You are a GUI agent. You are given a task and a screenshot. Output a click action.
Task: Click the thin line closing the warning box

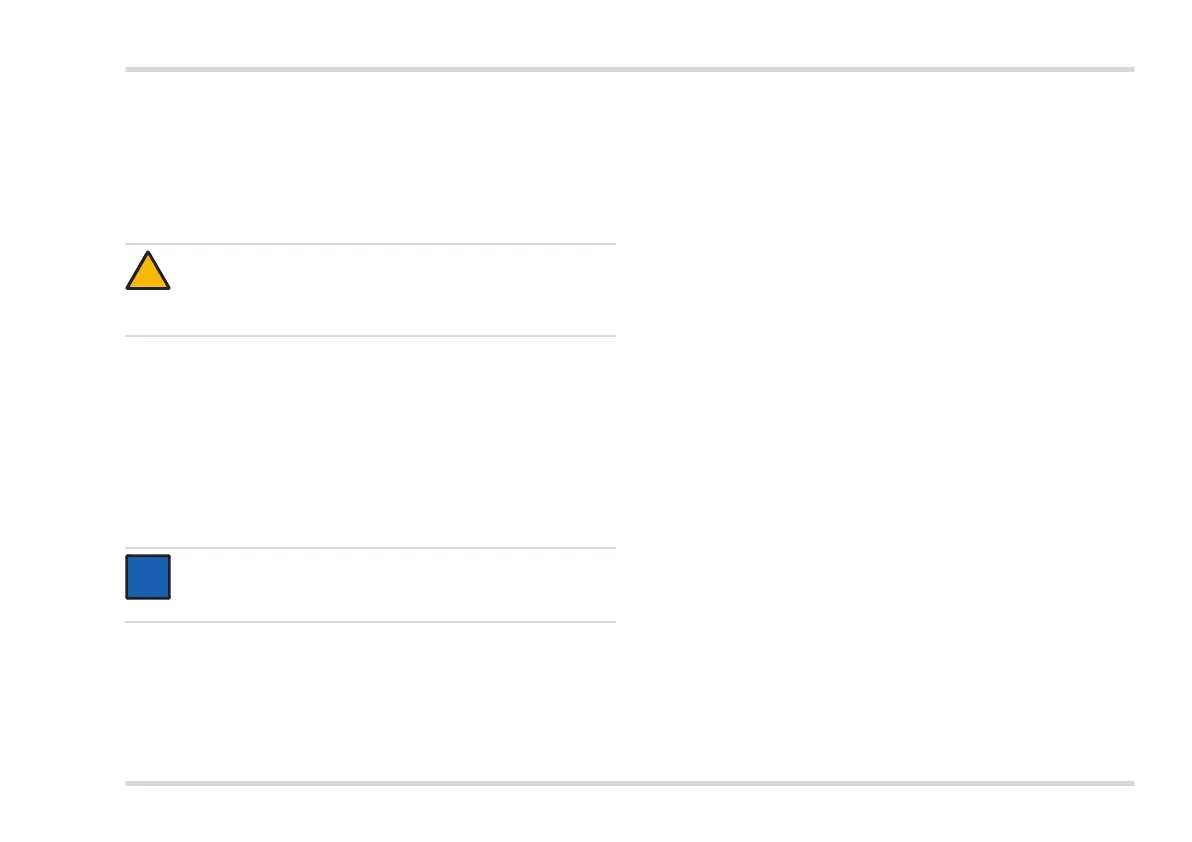pos(370,336)
